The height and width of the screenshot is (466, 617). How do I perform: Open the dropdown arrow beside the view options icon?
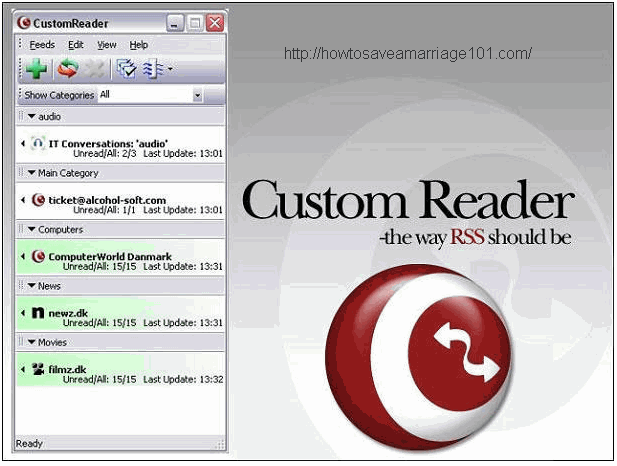click(x=170, y=69)
